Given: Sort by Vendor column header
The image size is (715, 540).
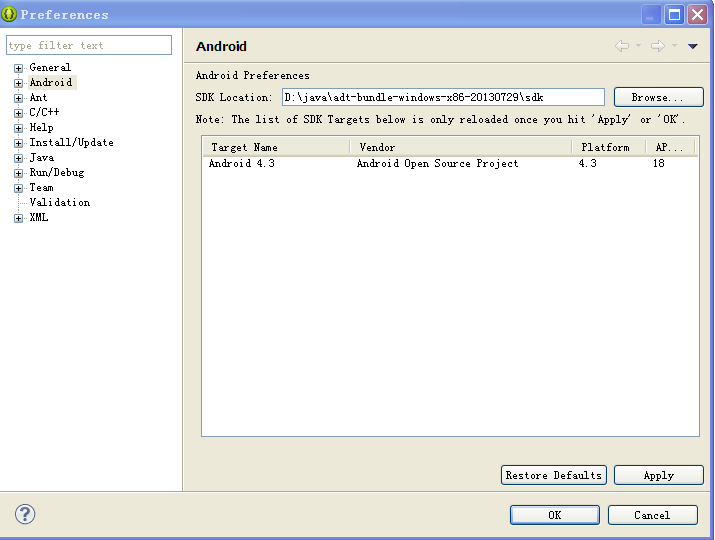Looking at the screenshot, I should click(461, 147).
